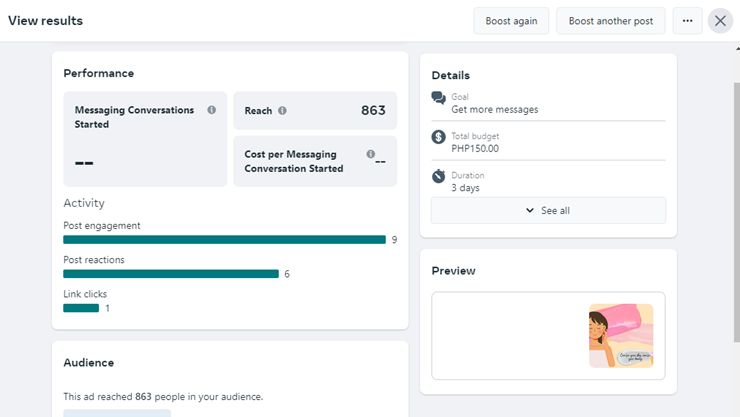Screen dimensions: 740x417
Task: Click the Post reactions bar
Action: coord(170,274)
